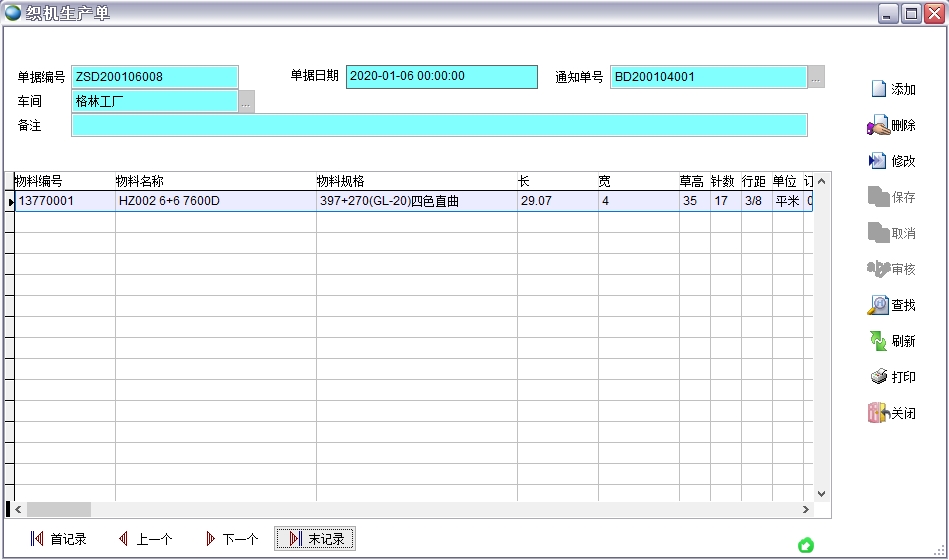Screen dimensions: 949x560
Task: Open lookup button beside 通知单号 field
Action: (817, 77)
